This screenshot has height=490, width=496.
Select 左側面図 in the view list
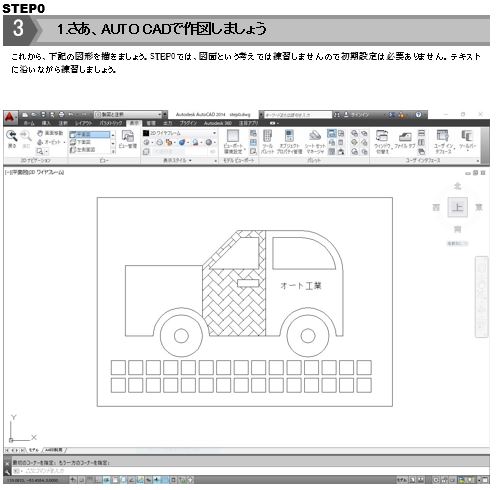83,150
